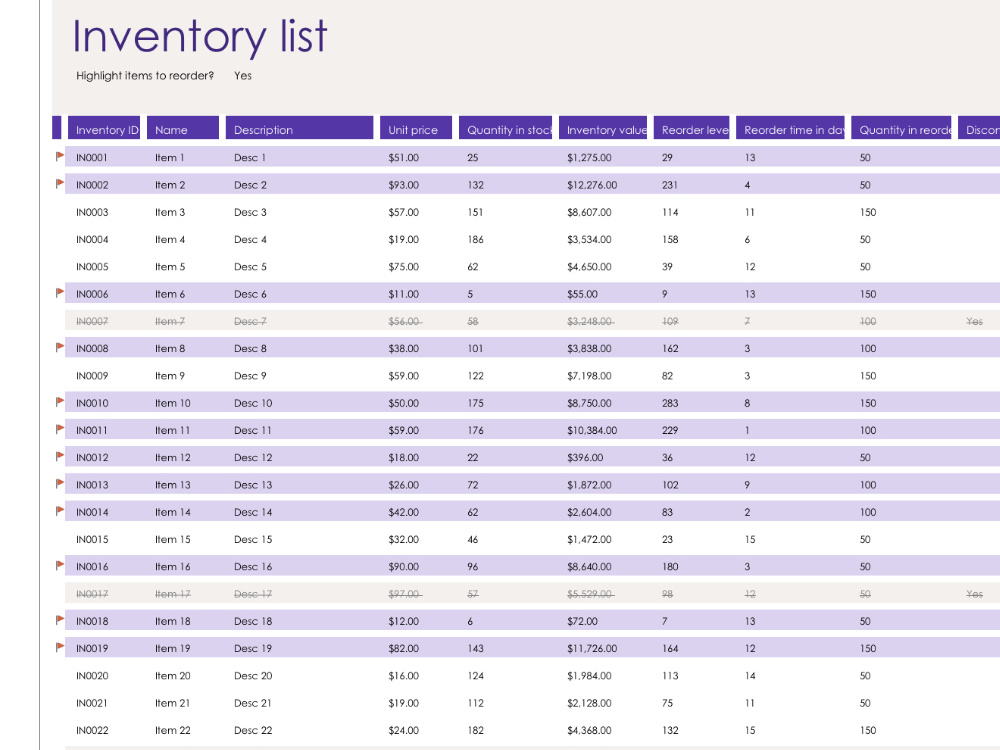The height and width of the screenshot is (750, 1000).
Task: Click the $10,384.00 inventory value cell
Action: point(592,430)
